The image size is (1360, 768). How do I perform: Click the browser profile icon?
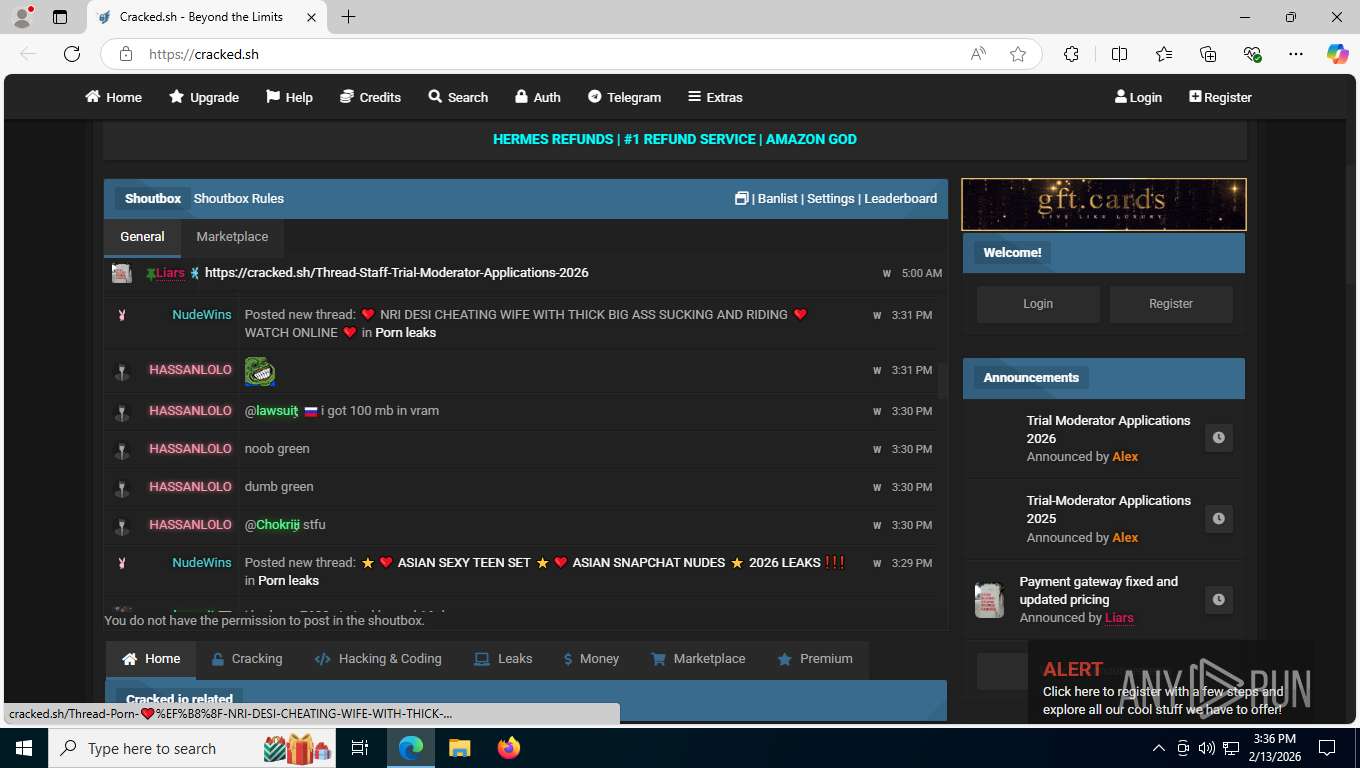click(22, 17)
